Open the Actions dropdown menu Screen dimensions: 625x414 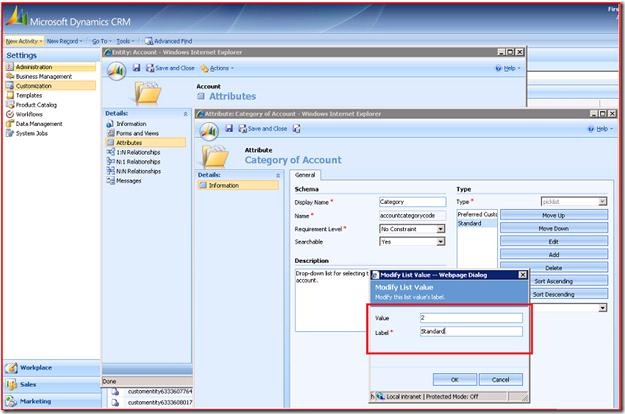[218, 68]
